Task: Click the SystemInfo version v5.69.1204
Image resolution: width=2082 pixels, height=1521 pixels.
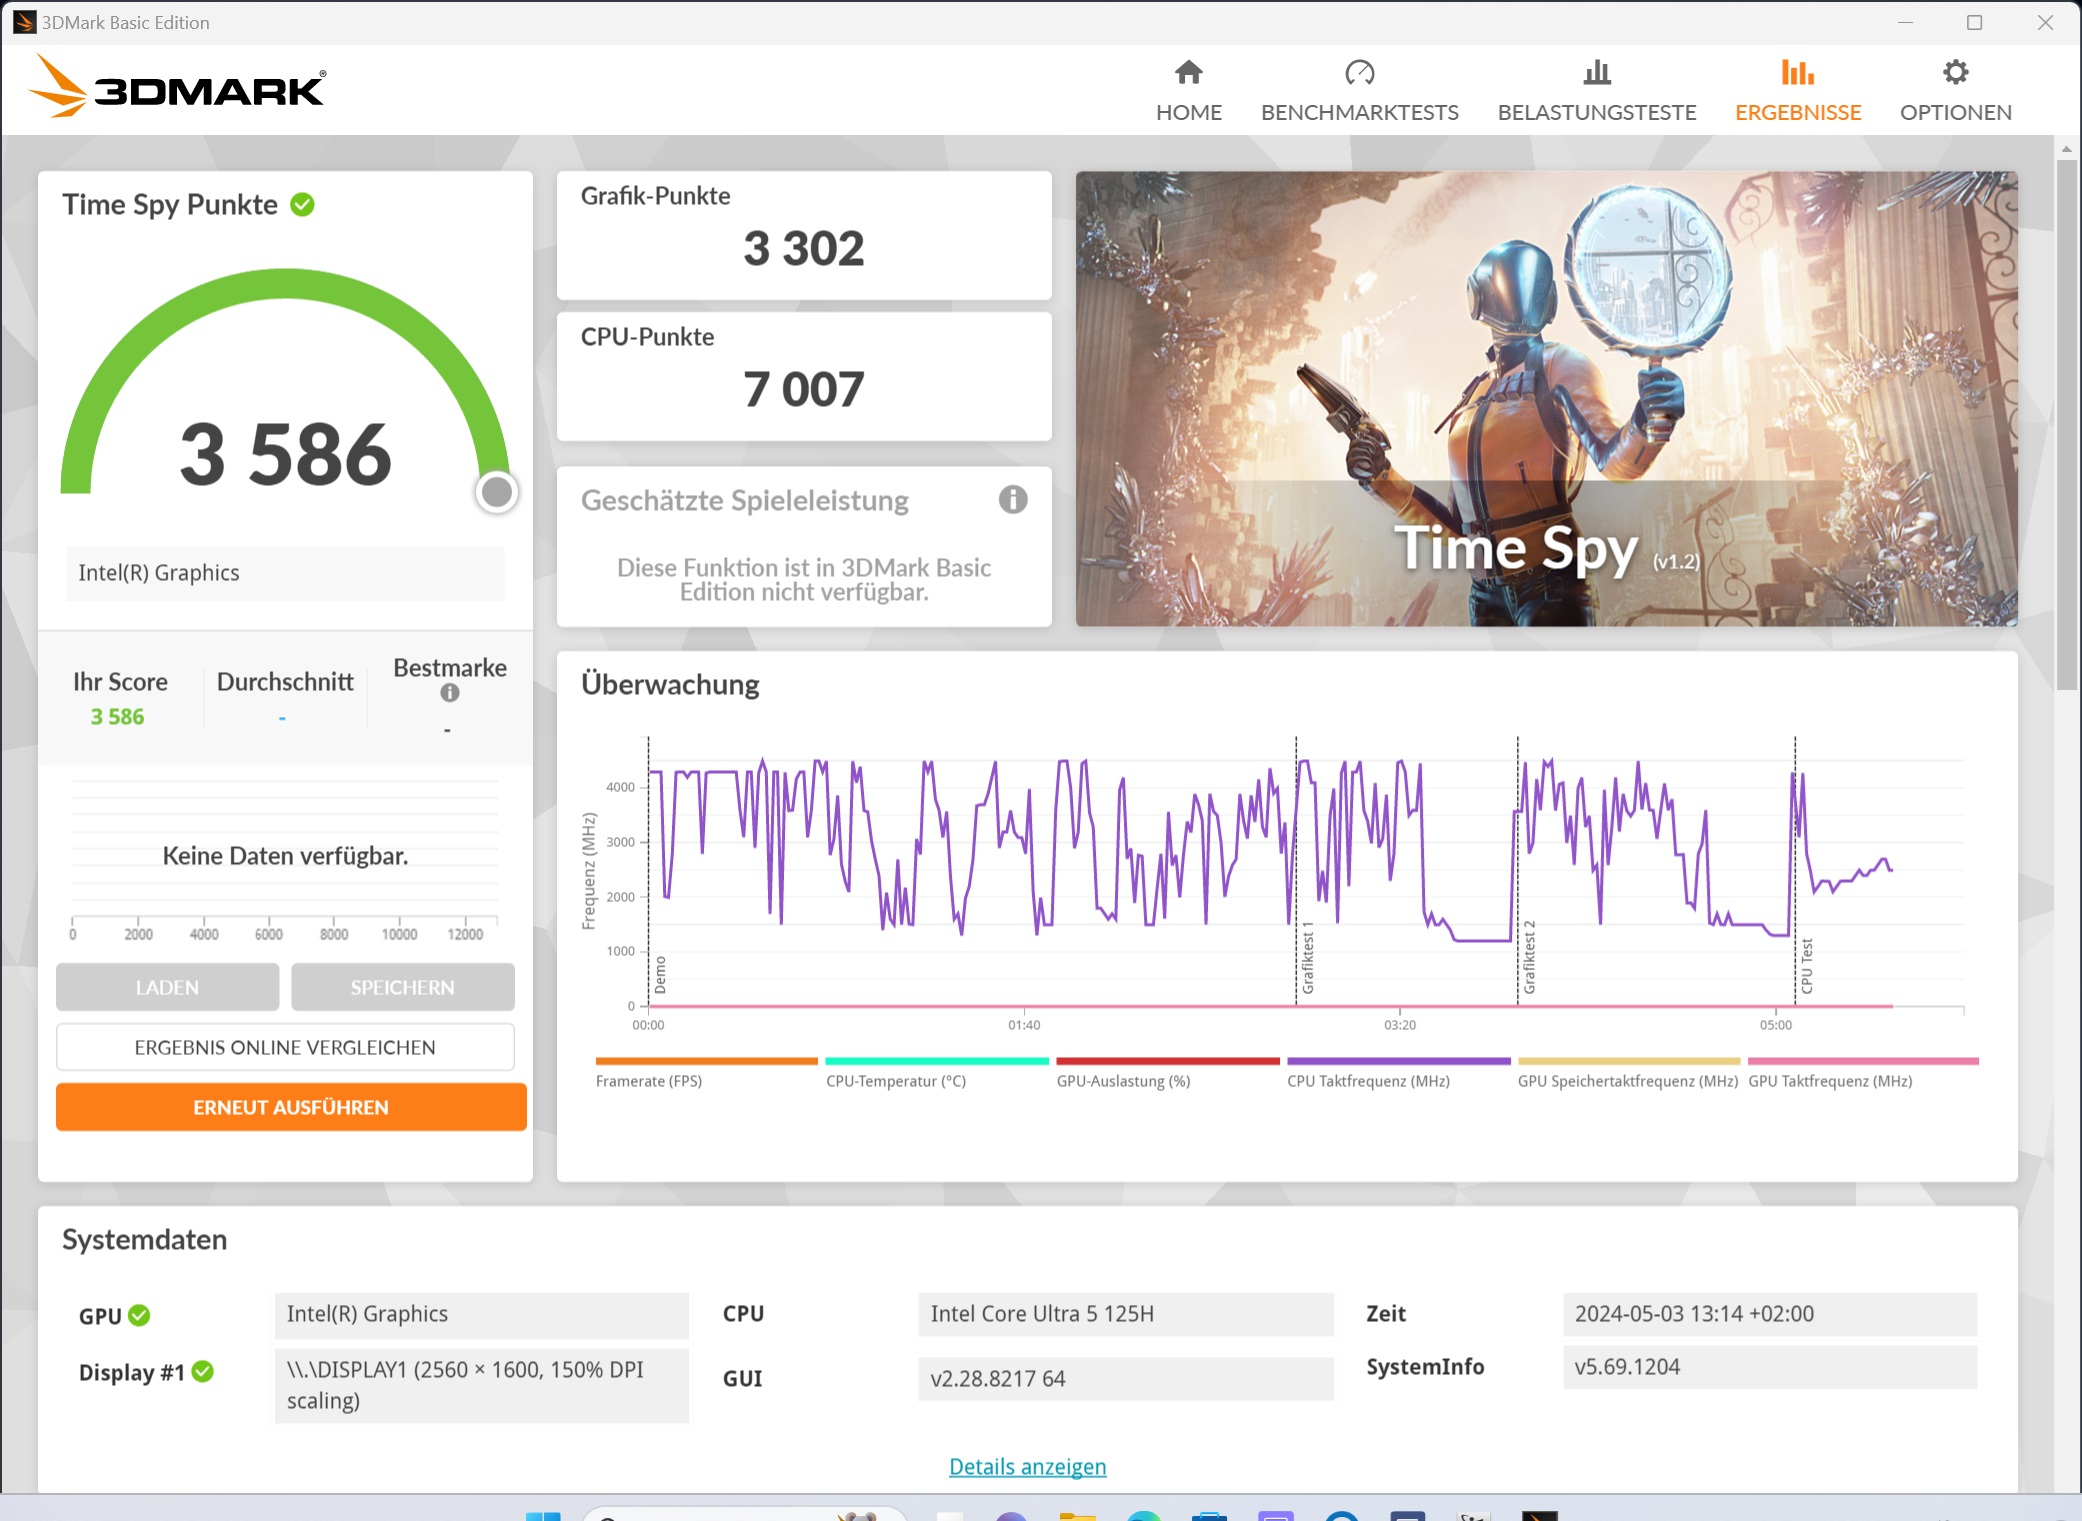Action: (1769, 1367)
